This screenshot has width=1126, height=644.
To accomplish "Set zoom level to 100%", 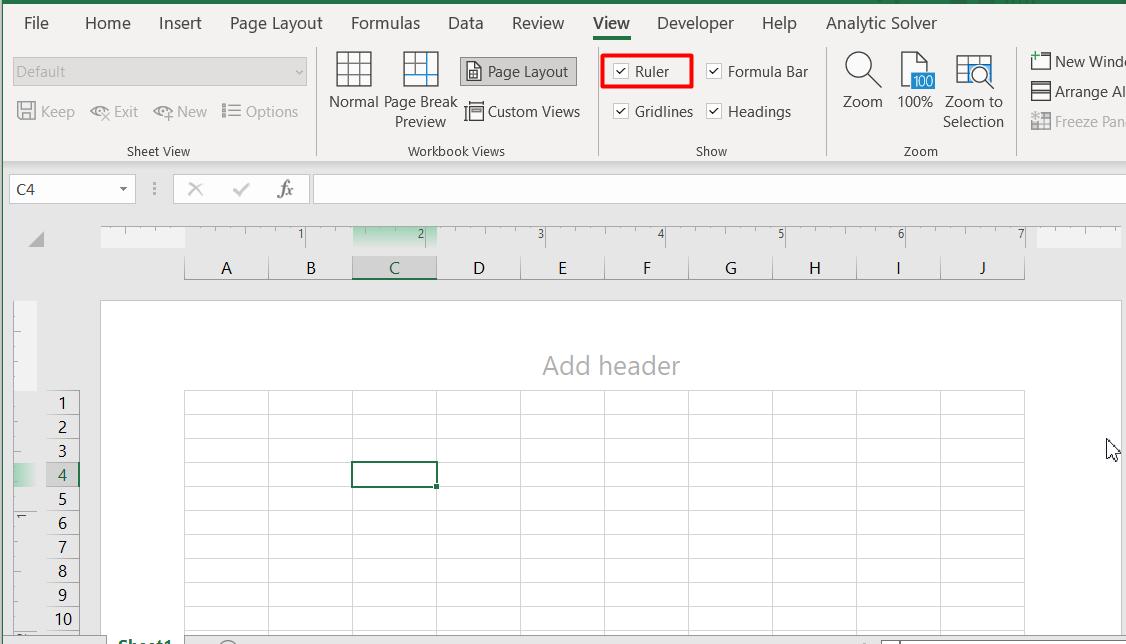I will [915, 80].
